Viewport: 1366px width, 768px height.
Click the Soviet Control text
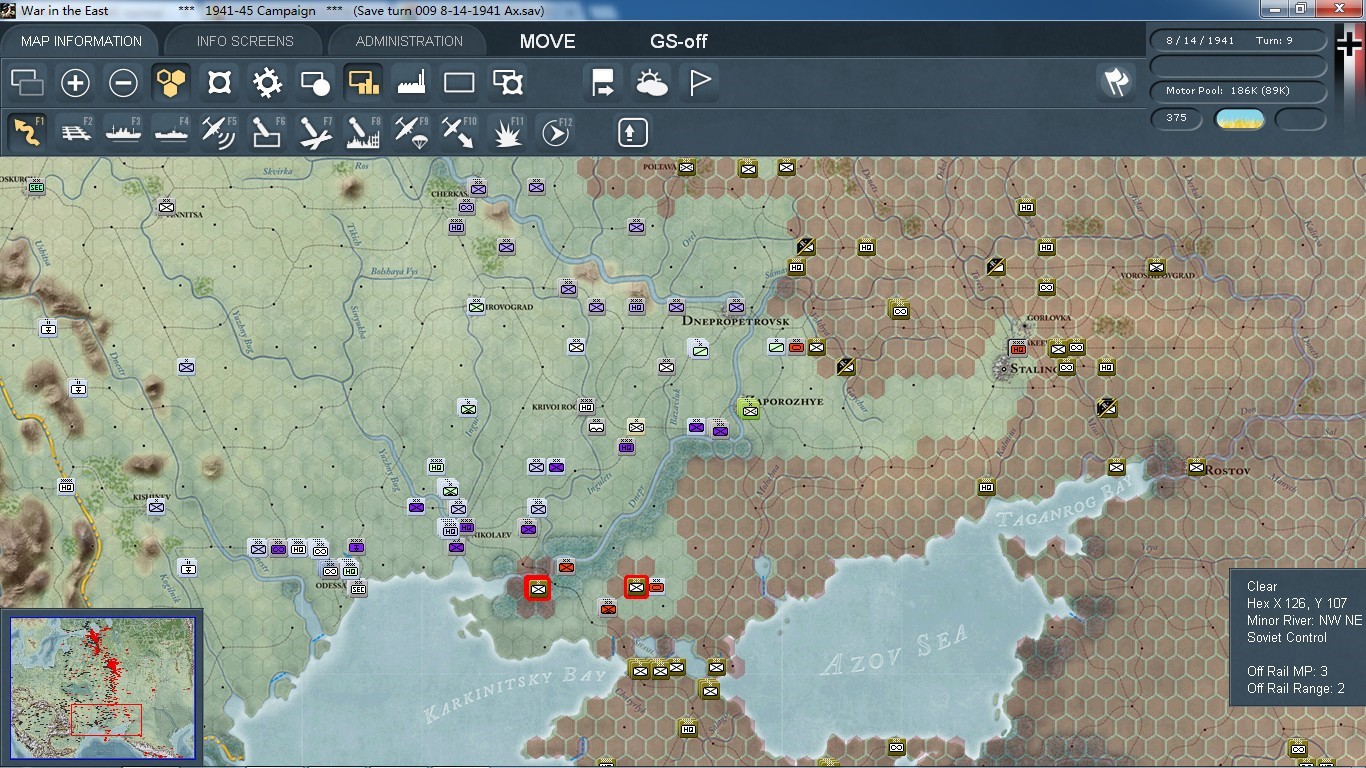coord(1287,637)
